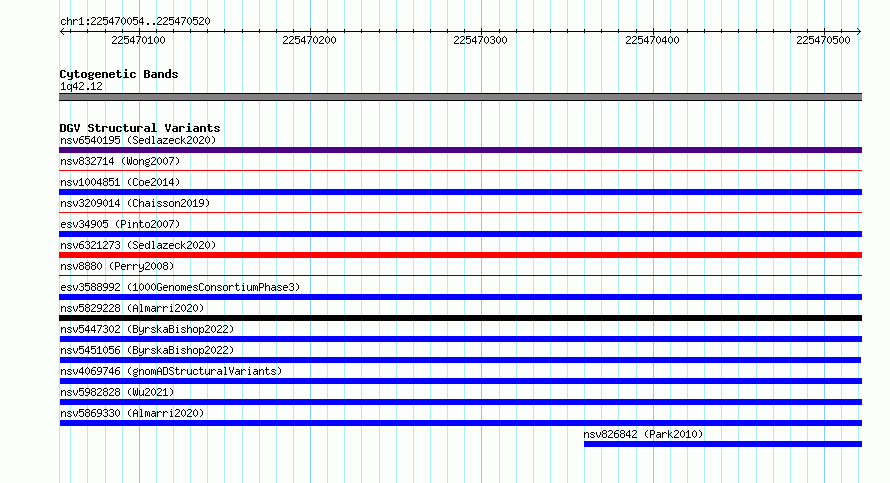
Task: Select the thin blue nsv8880 line
Action: pos(460,275)
